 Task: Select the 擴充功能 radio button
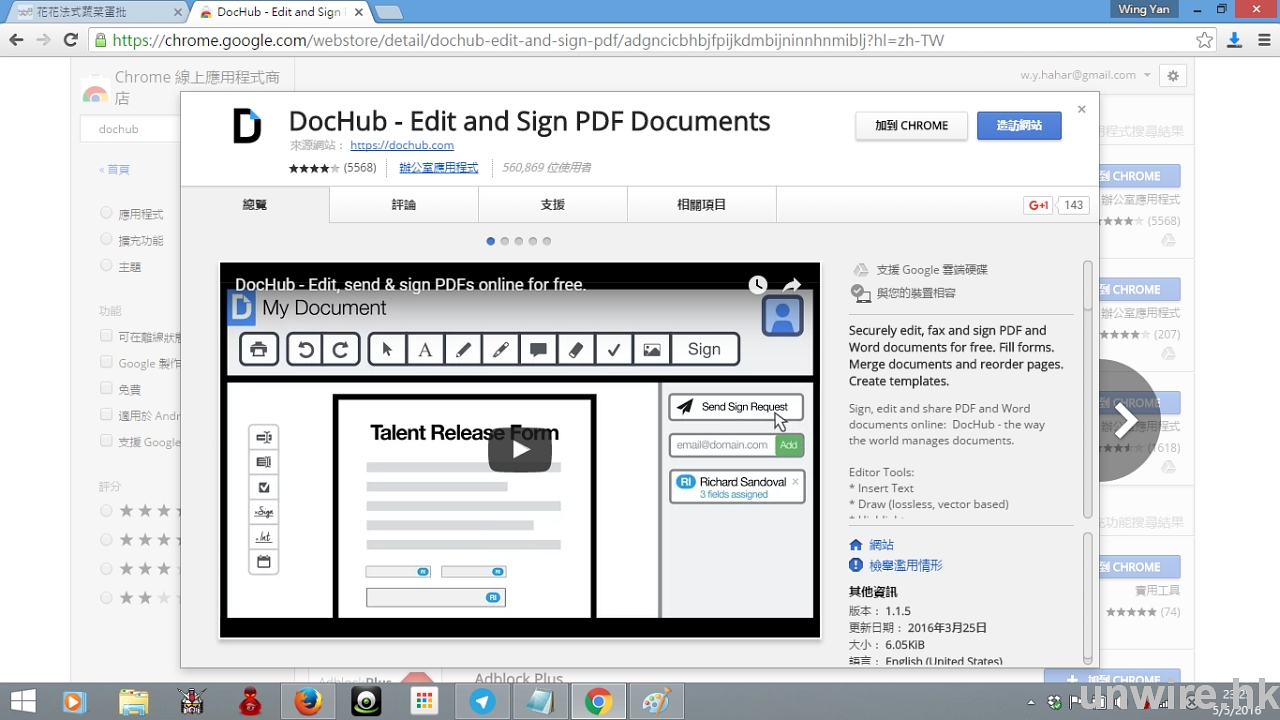(106, 240)
